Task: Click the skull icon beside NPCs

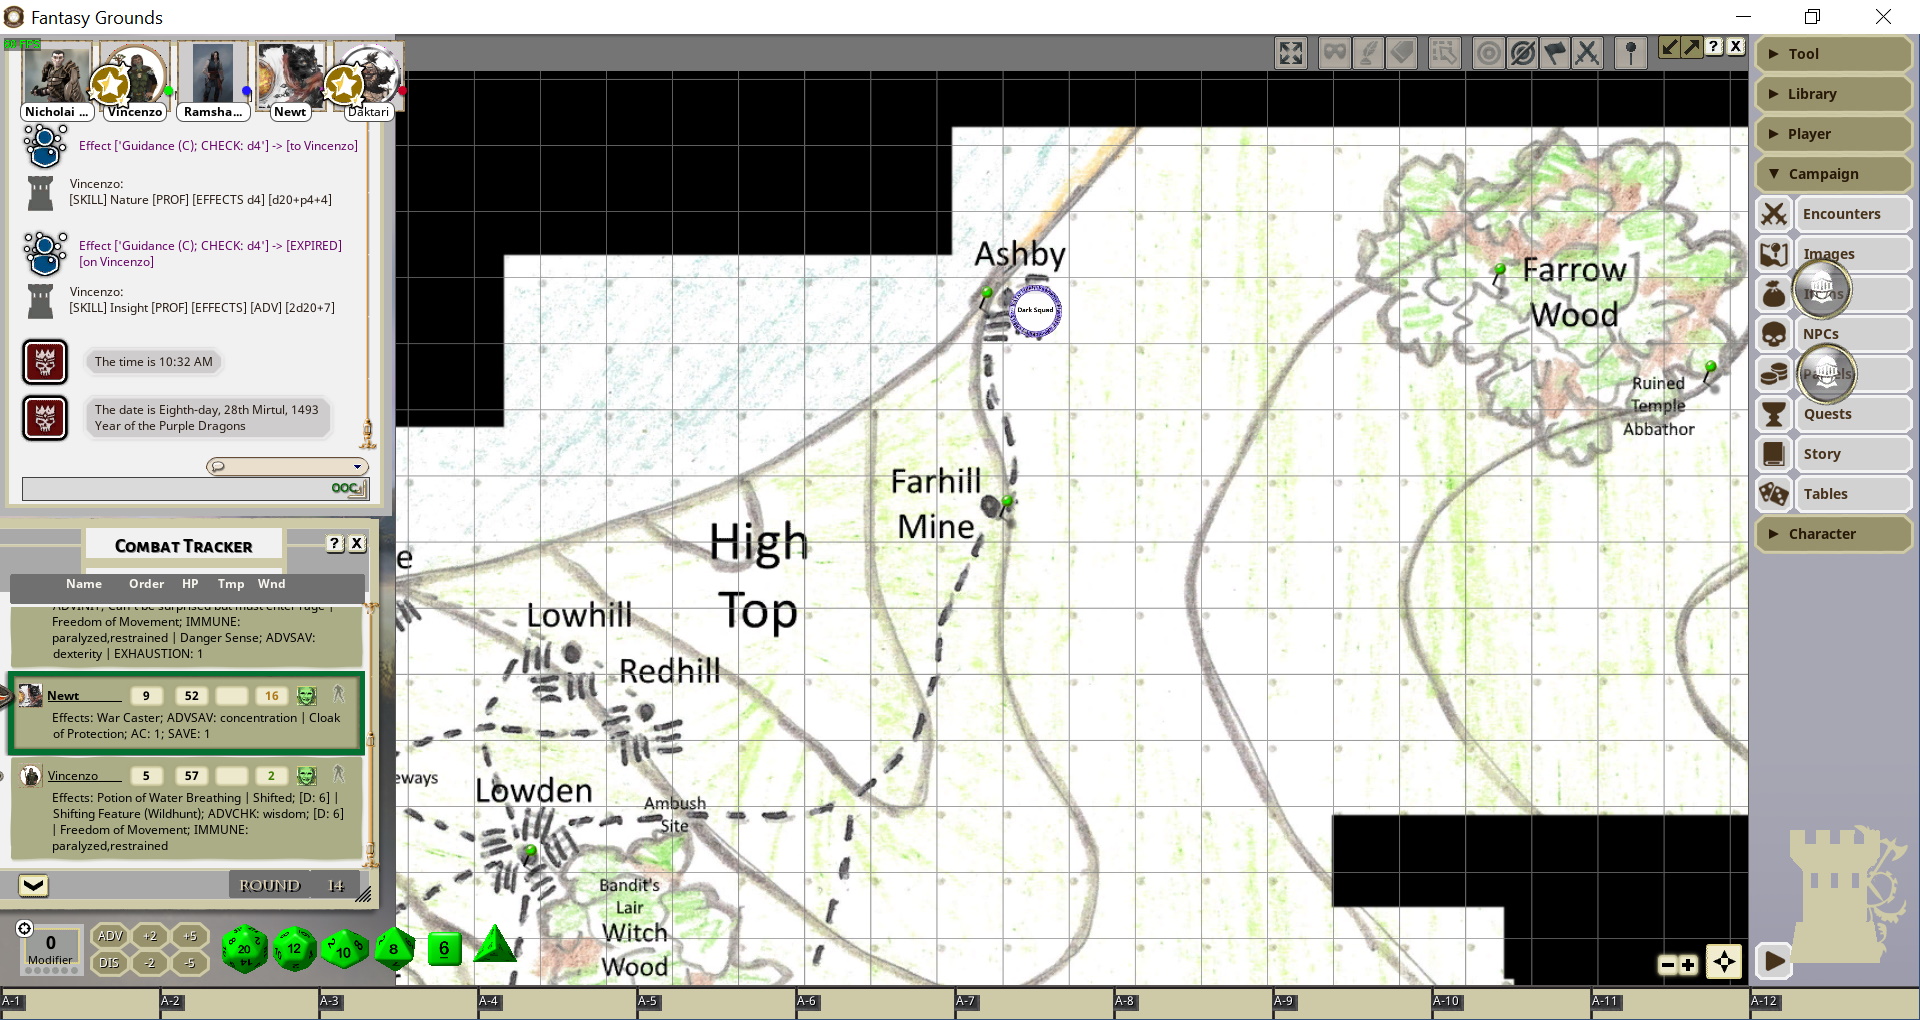Action: coord(1774,334)
